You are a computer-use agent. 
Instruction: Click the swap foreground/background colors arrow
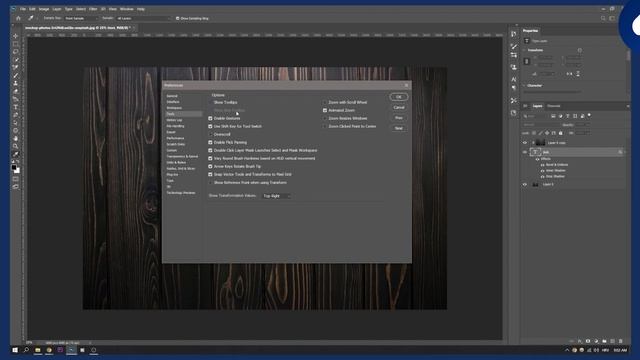[18, 162]
